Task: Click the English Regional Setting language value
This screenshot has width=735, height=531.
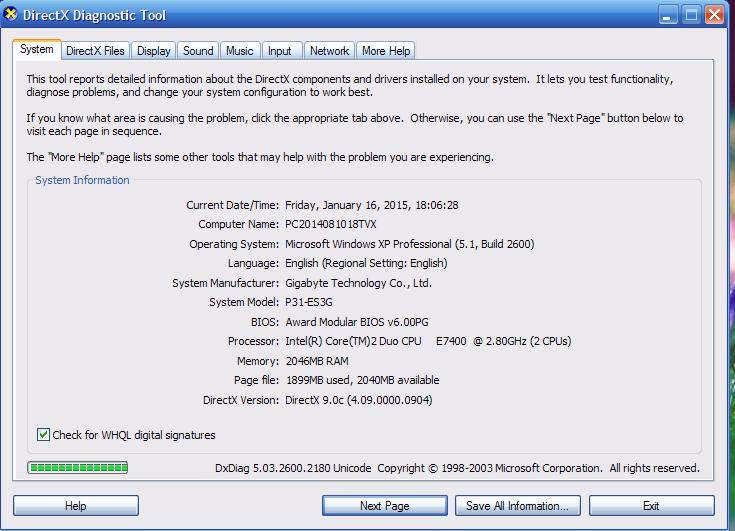Action: pos(366,263)
